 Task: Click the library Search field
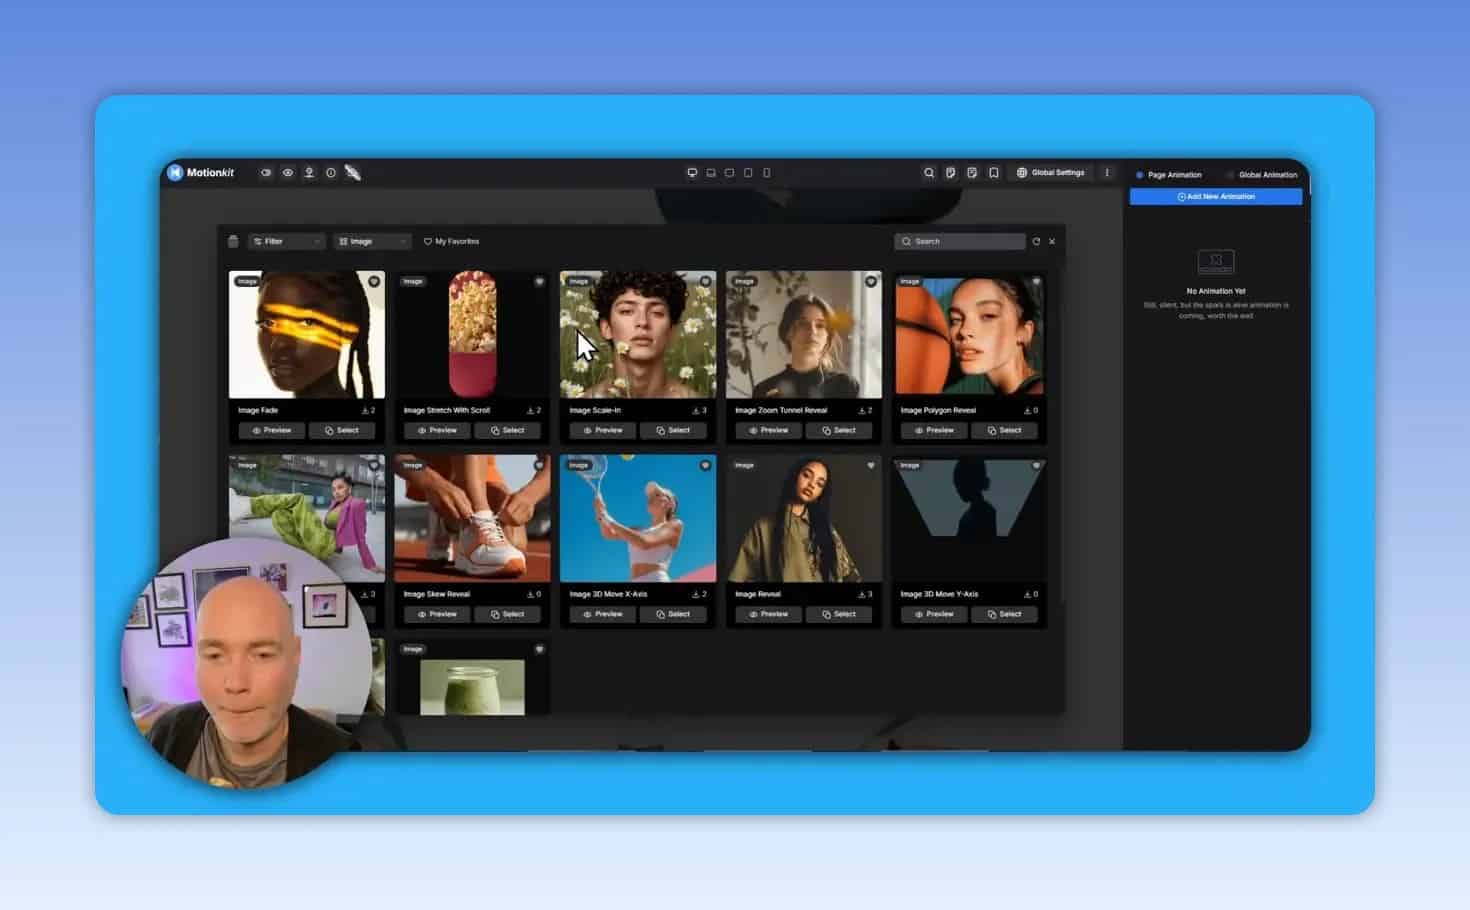point(960,242)
